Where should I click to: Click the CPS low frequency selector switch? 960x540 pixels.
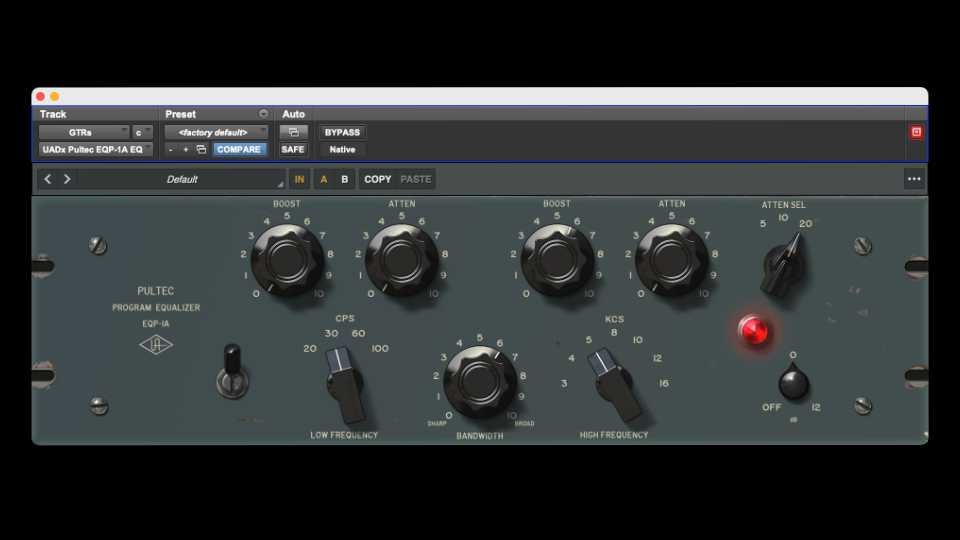[x=345, y=384]
